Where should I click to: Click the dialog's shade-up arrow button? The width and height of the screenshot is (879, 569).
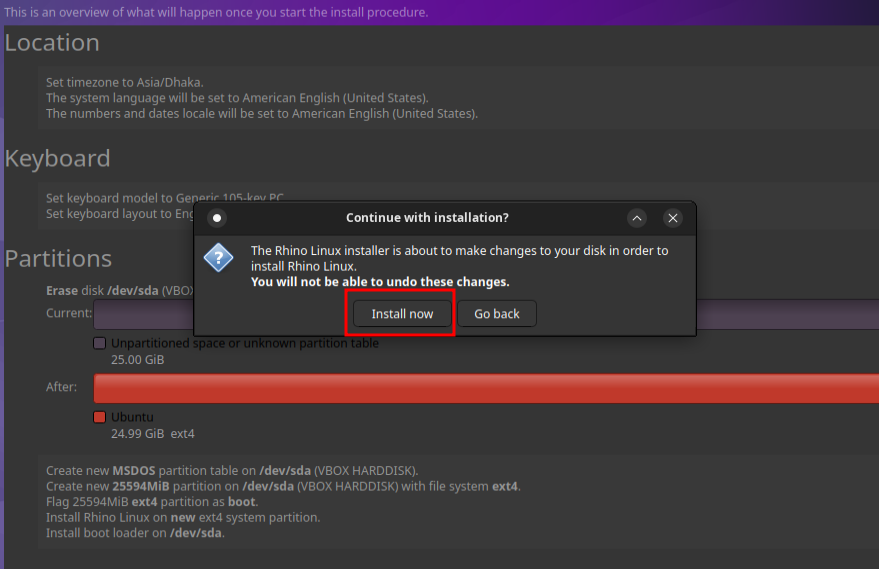click(x=637, y=218)
